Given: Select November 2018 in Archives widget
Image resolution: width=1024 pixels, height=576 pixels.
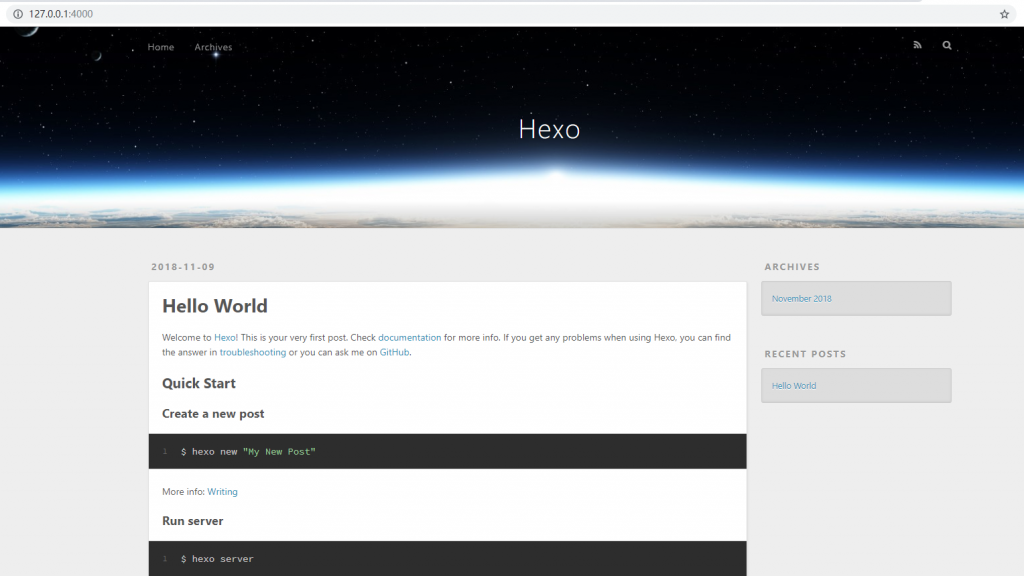Looking at the screenshot, I should point(801,298).
